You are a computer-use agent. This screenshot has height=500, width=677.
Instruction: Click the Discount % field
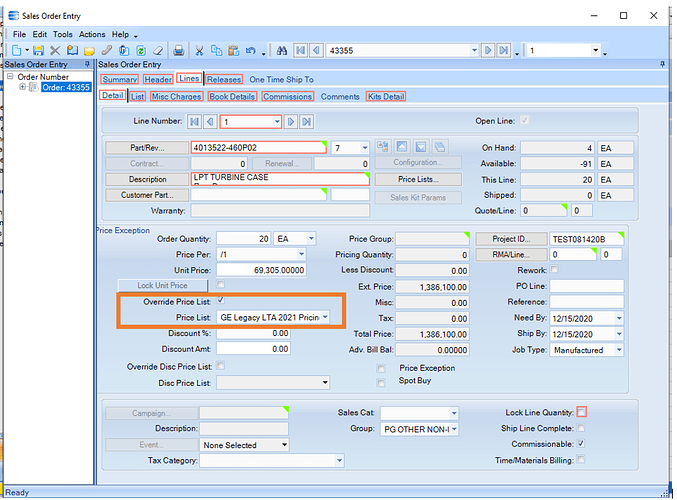tap(253, 333)
